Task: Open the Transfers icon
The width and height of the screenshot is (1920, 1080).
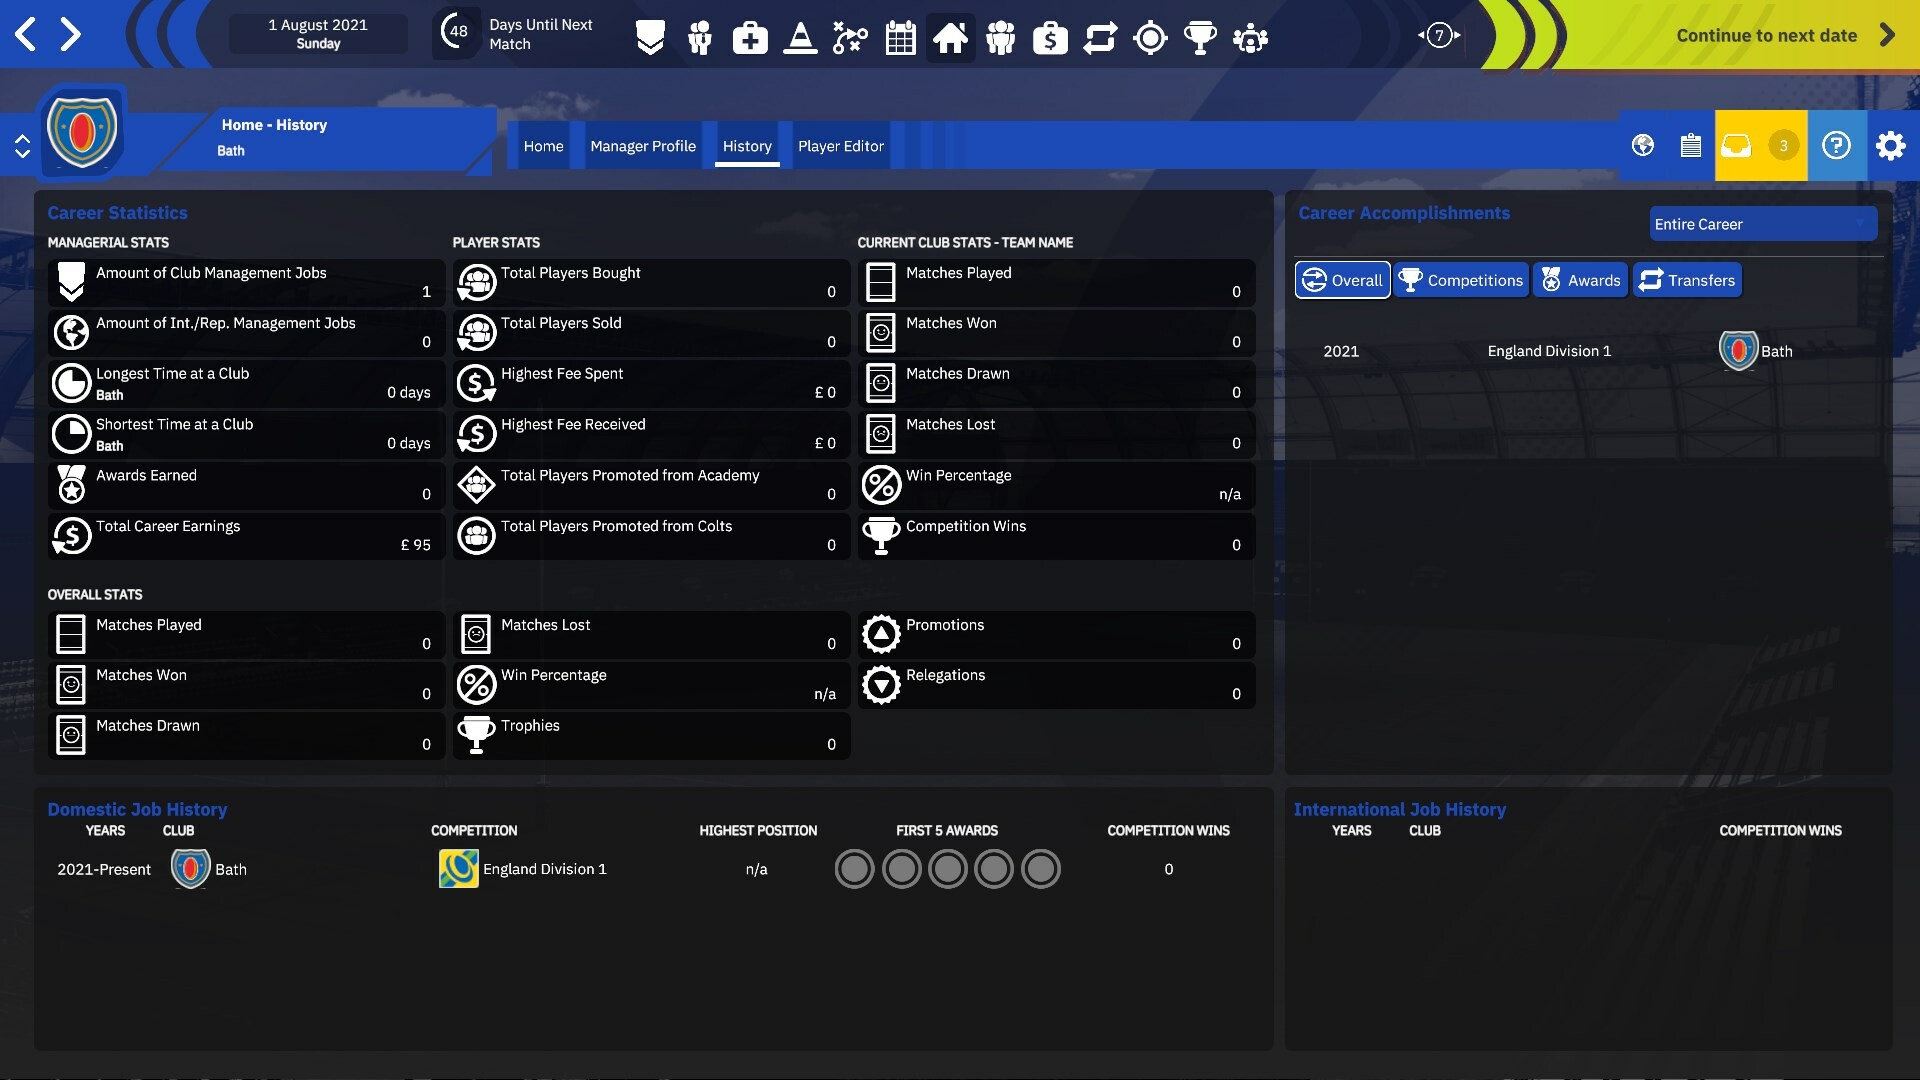Action: coord(1100,37)
